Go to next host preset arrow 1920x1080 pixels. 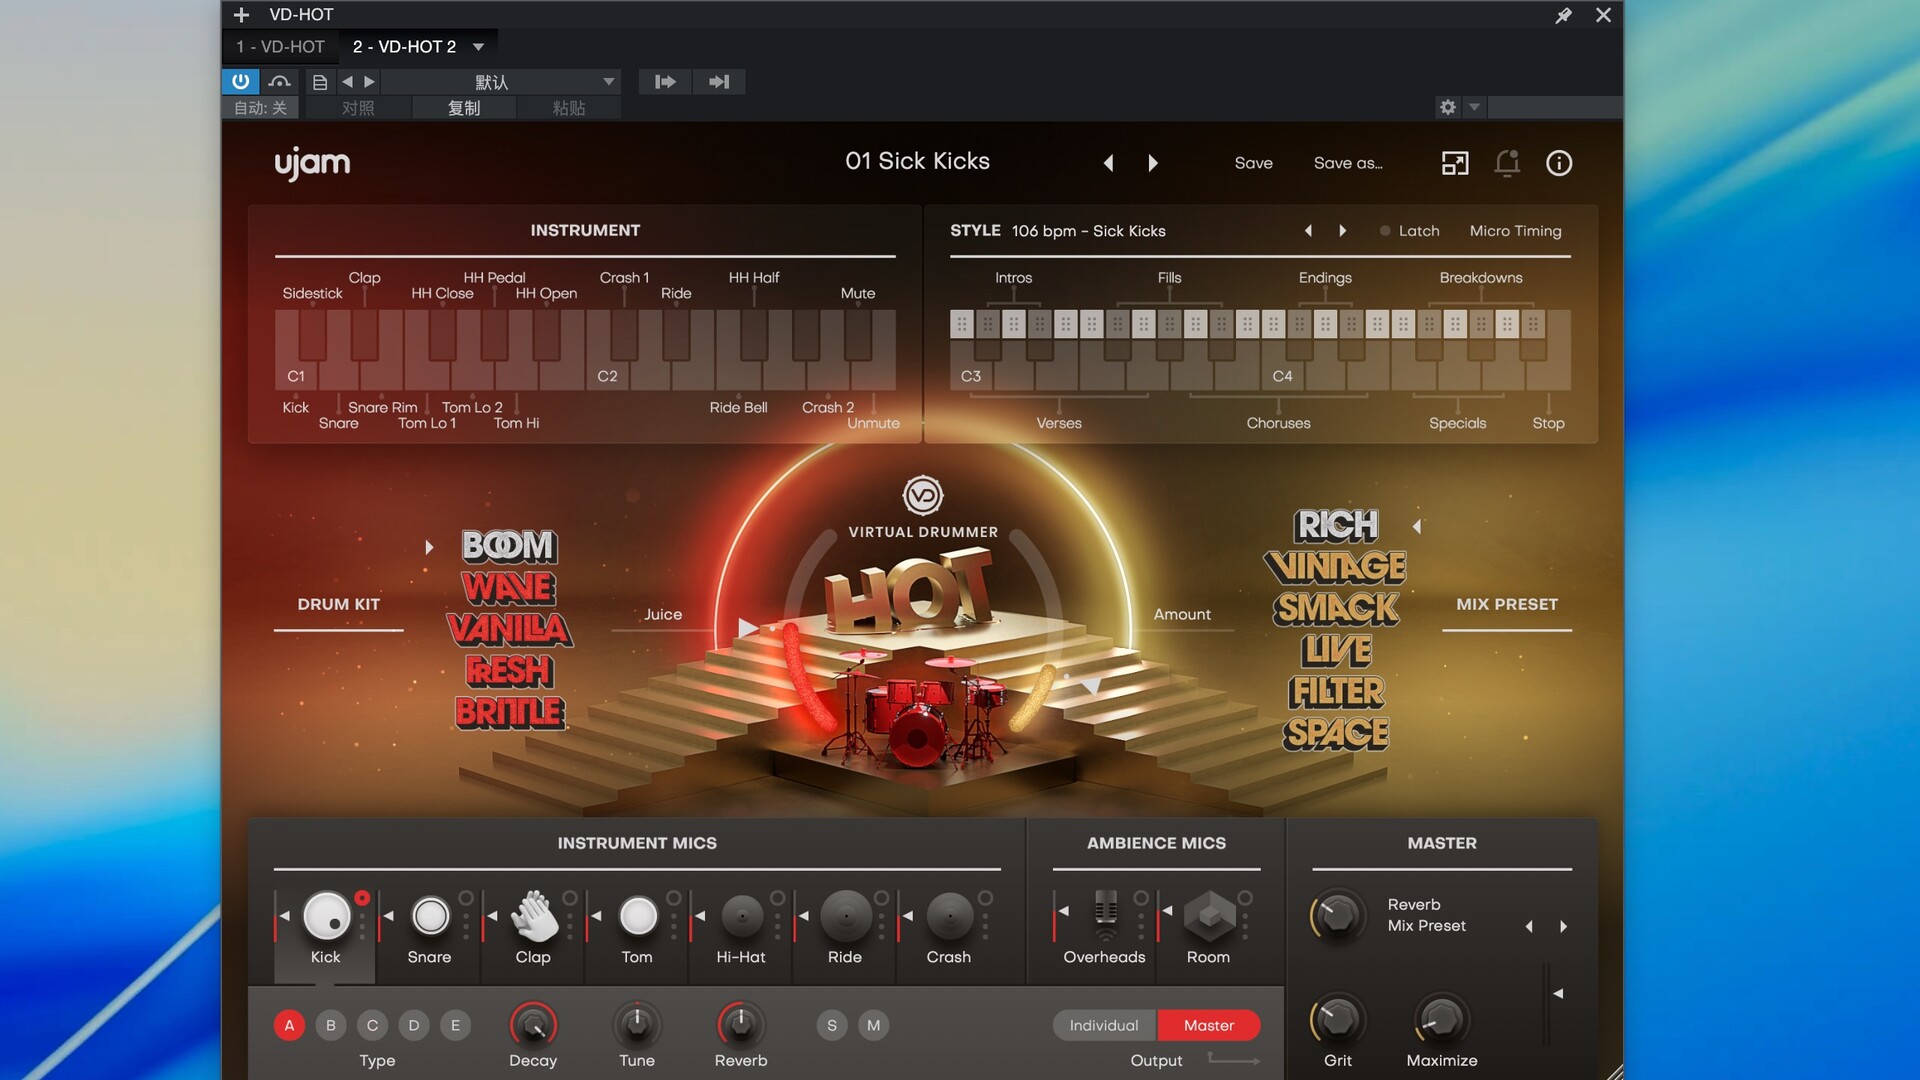[x=369, y=82]
